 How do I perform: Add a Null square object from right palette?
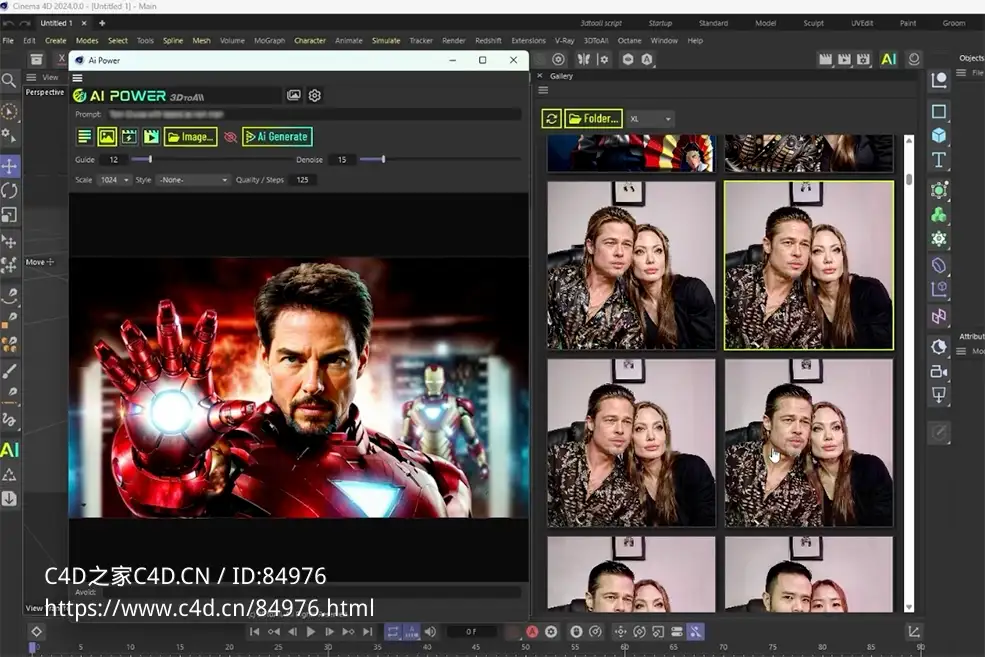[x=939, y=112]
